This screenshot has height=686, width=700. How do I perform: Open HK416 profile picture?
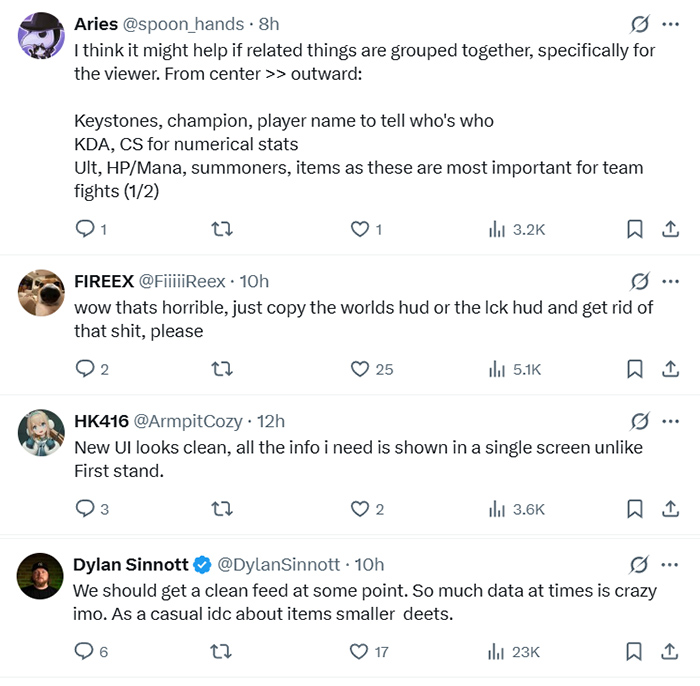(x=42, y=433)
